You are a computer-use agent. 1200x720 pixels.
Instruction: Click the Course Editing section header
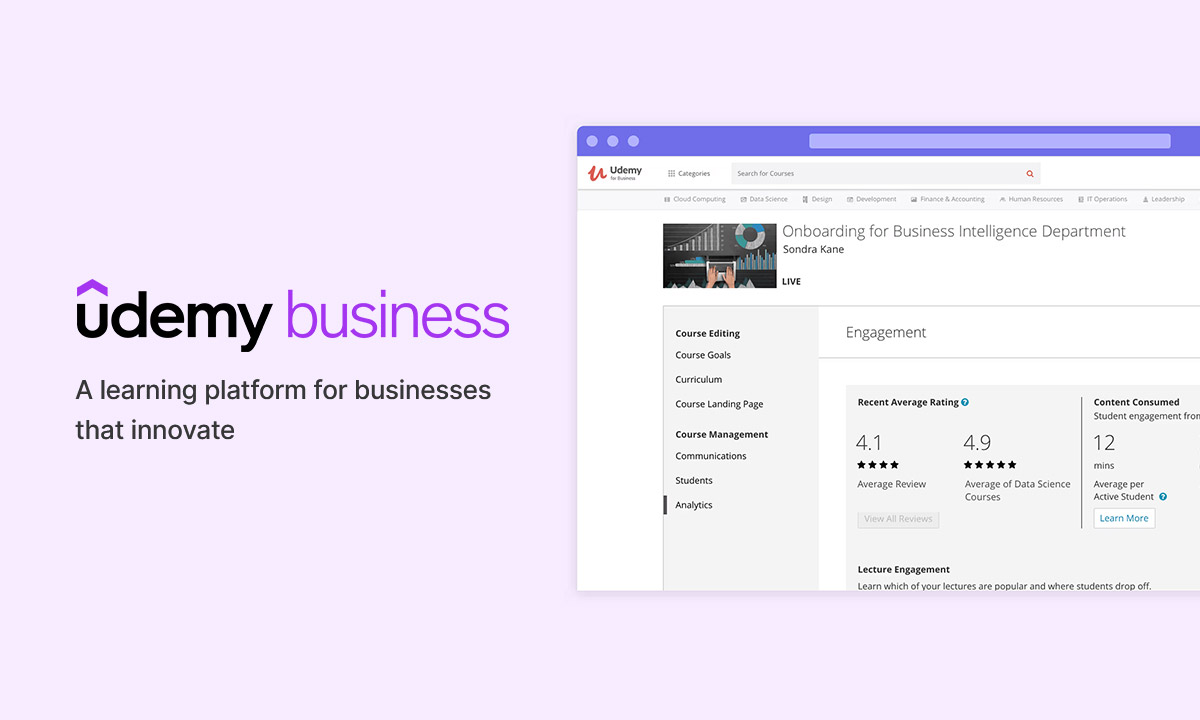[708, 334]
